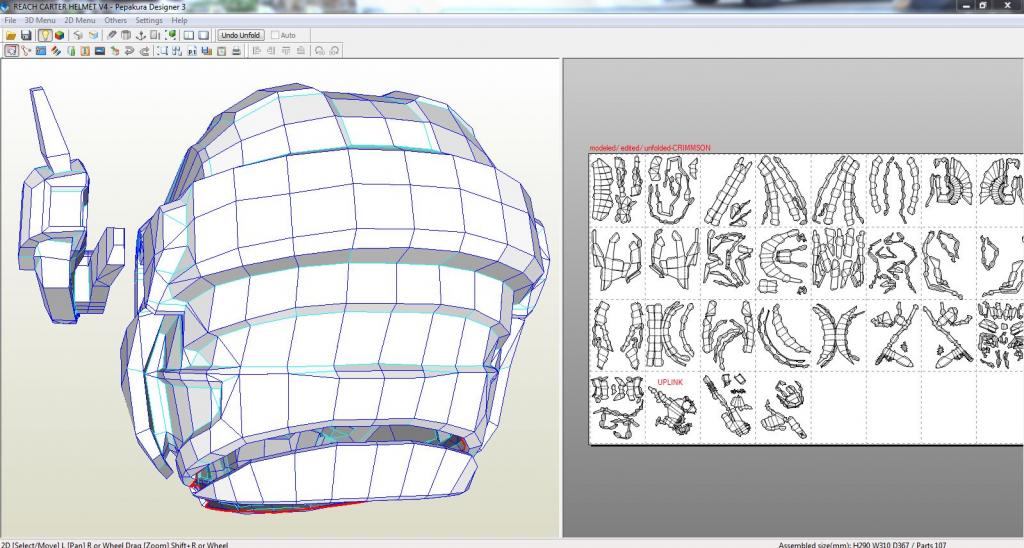Click the green cube selection icon
The height and width of the screenshot is (548, 1024).
[170, 35]
